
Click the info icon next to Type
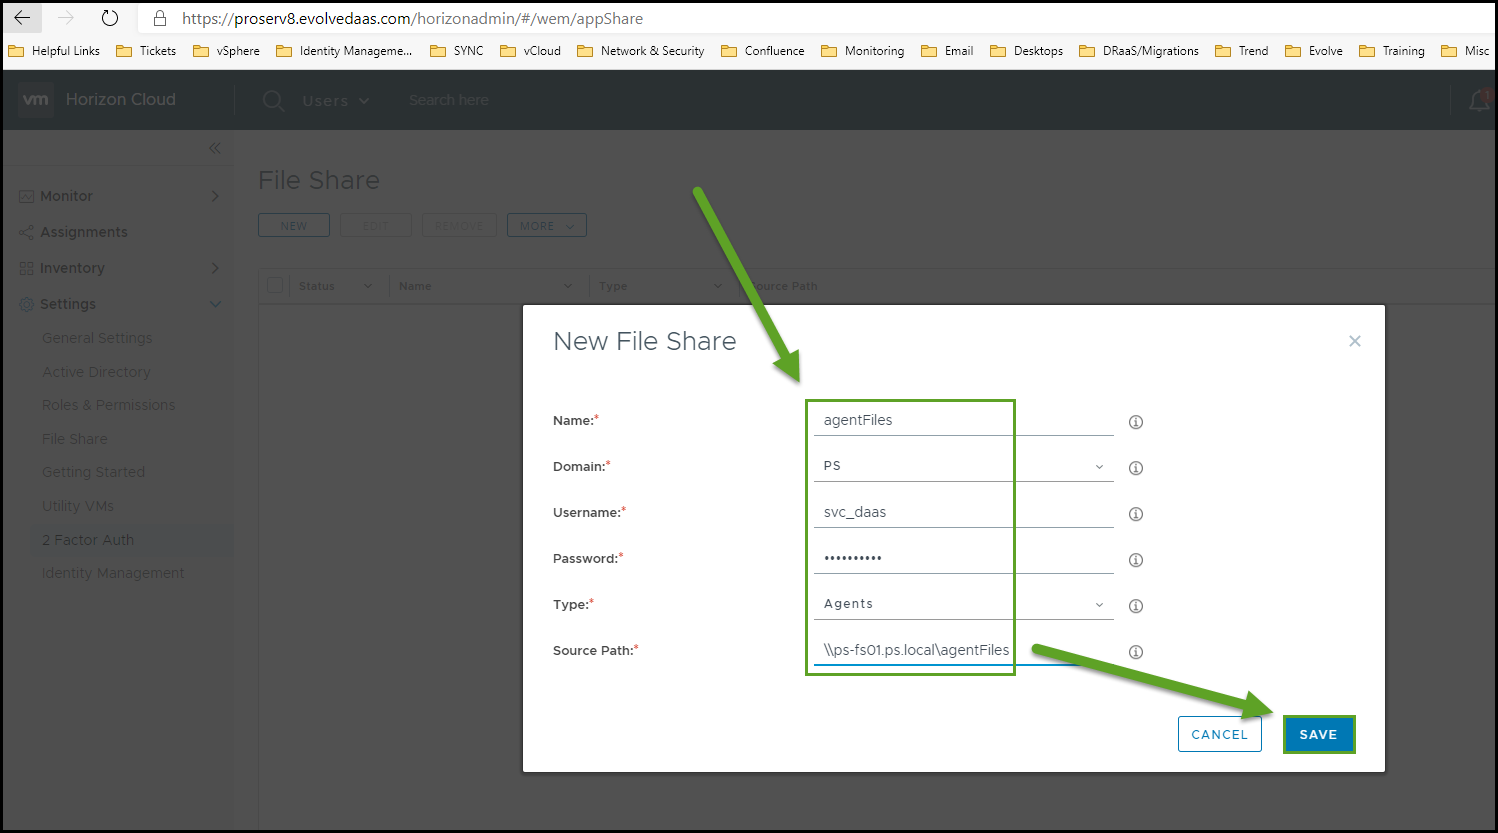pos(1135,606)
